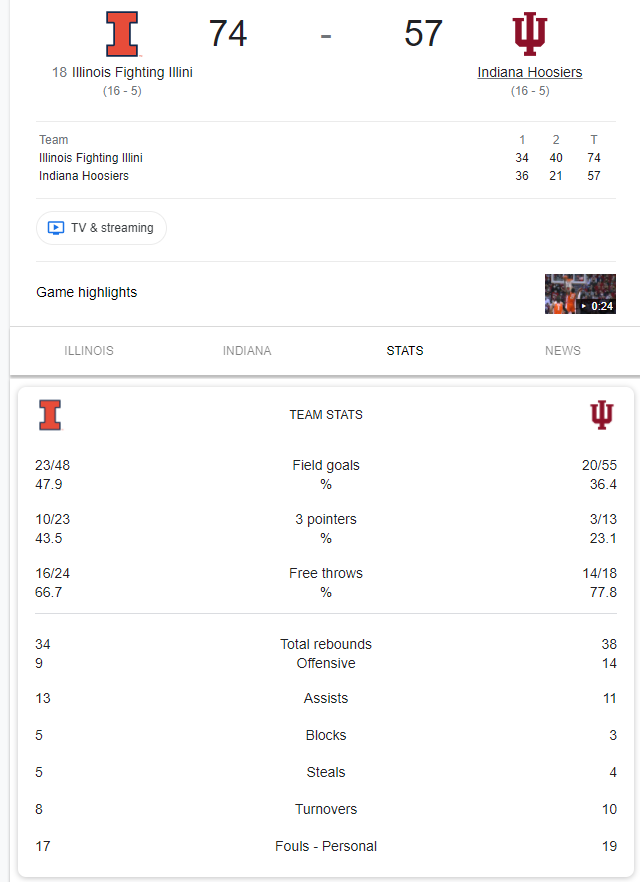Click Illinois Fighting Illini row in score table
The image size is (640, 882).
pyautogui.click(x=91, y=158)
